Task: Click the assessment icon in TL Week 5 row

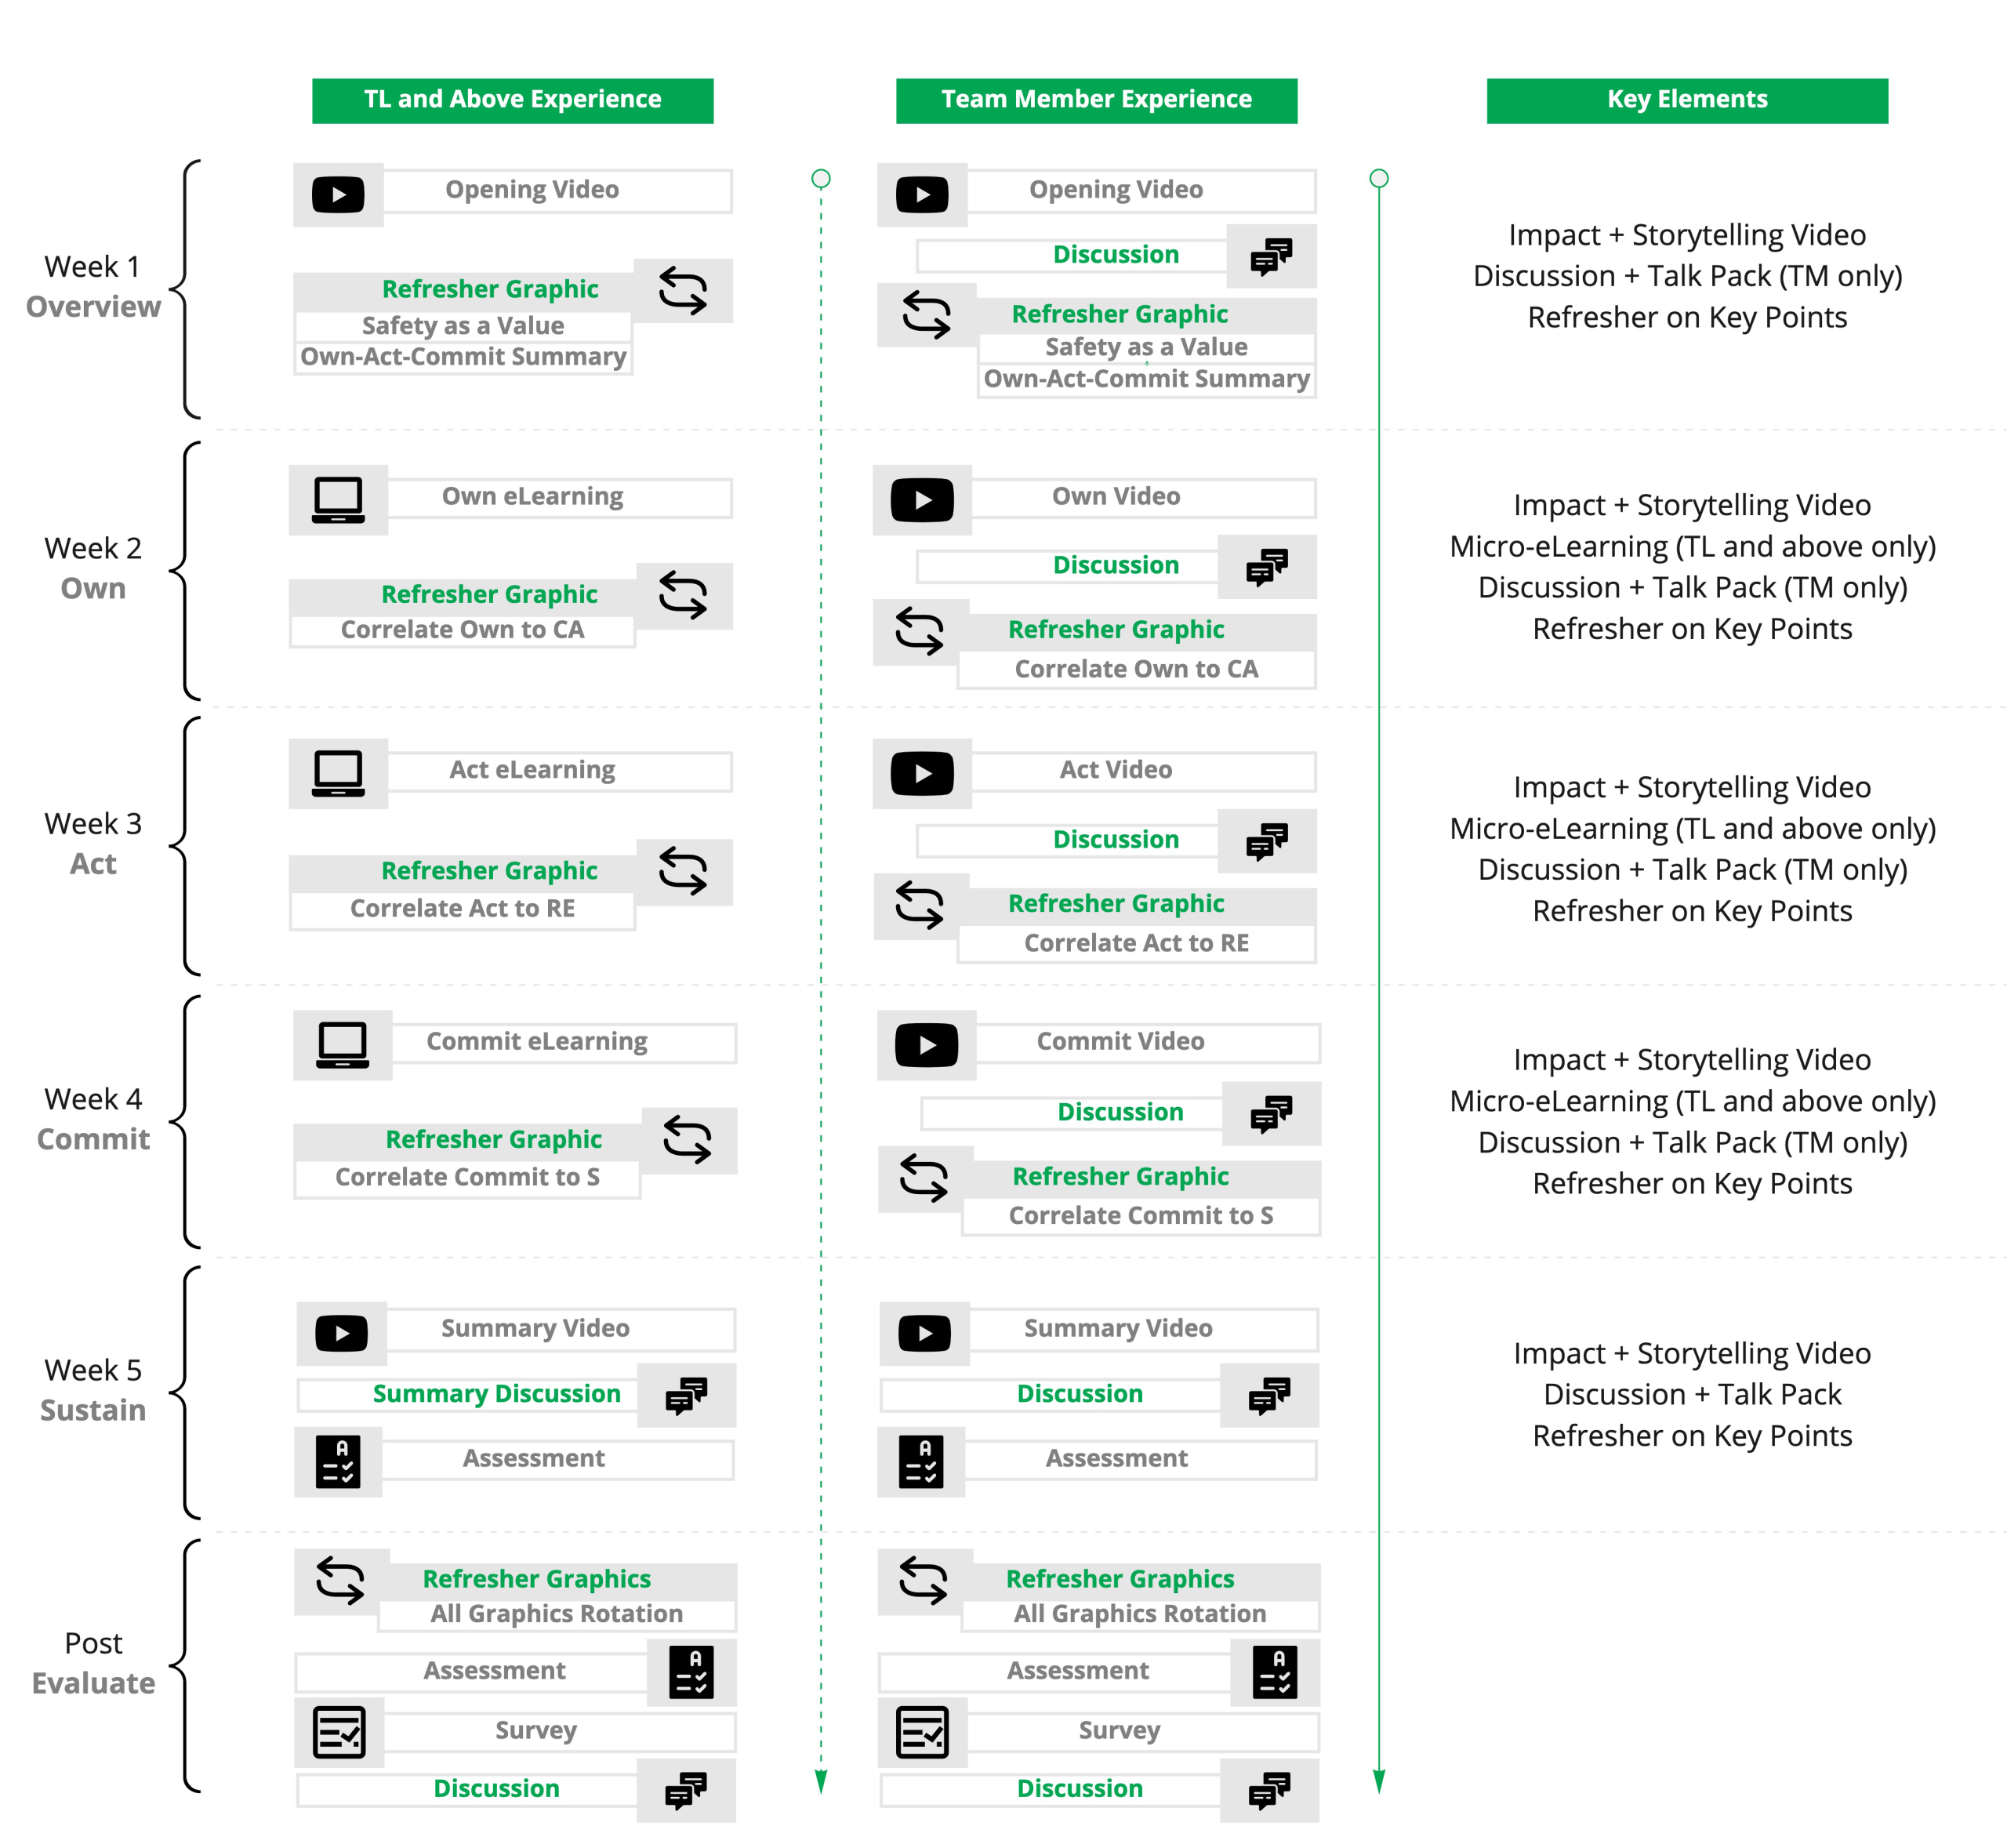Action: point(338,1461)
